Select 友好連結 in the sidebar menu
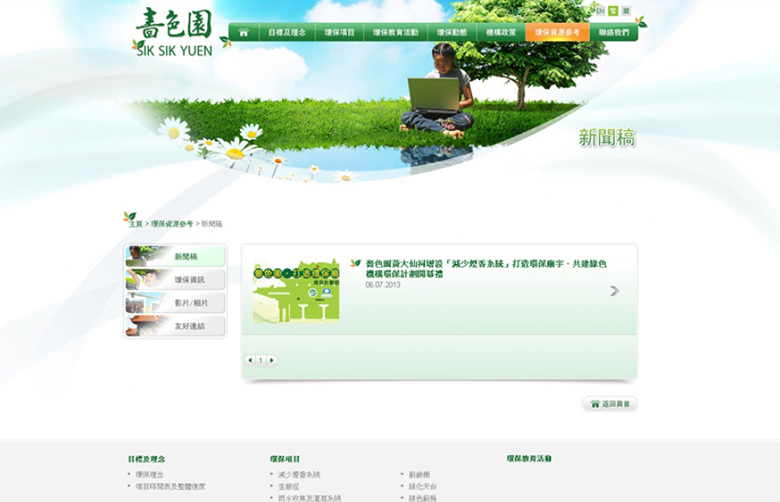 click(x=175, y=326)
